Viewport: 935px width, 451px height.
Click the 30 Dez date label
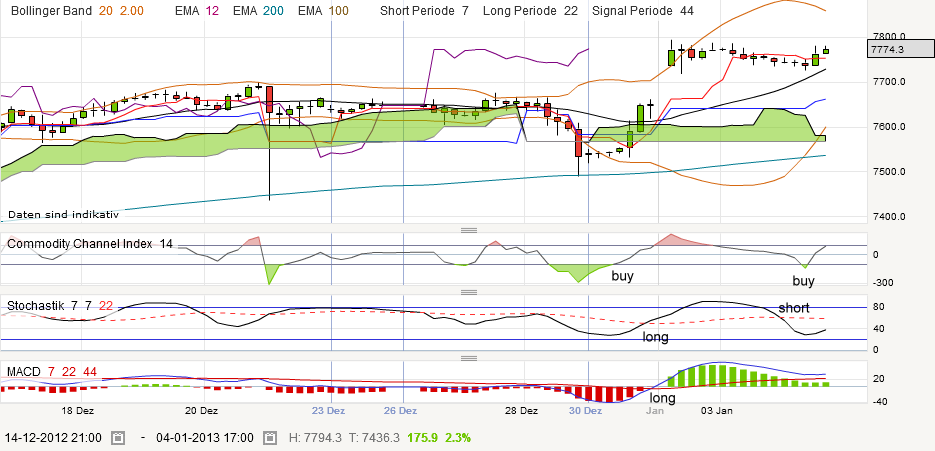[584, 411]
